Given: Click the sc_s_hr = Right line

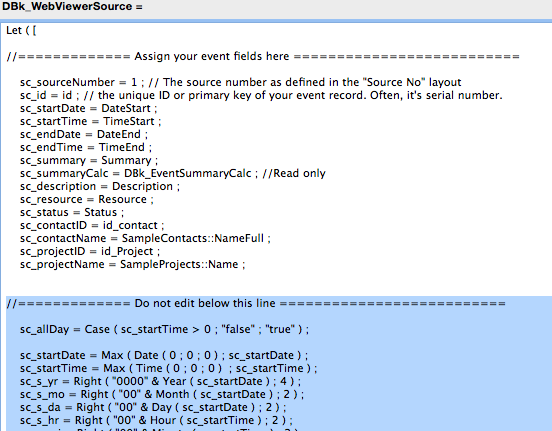Looking at the screenshot, I should 156,421.
